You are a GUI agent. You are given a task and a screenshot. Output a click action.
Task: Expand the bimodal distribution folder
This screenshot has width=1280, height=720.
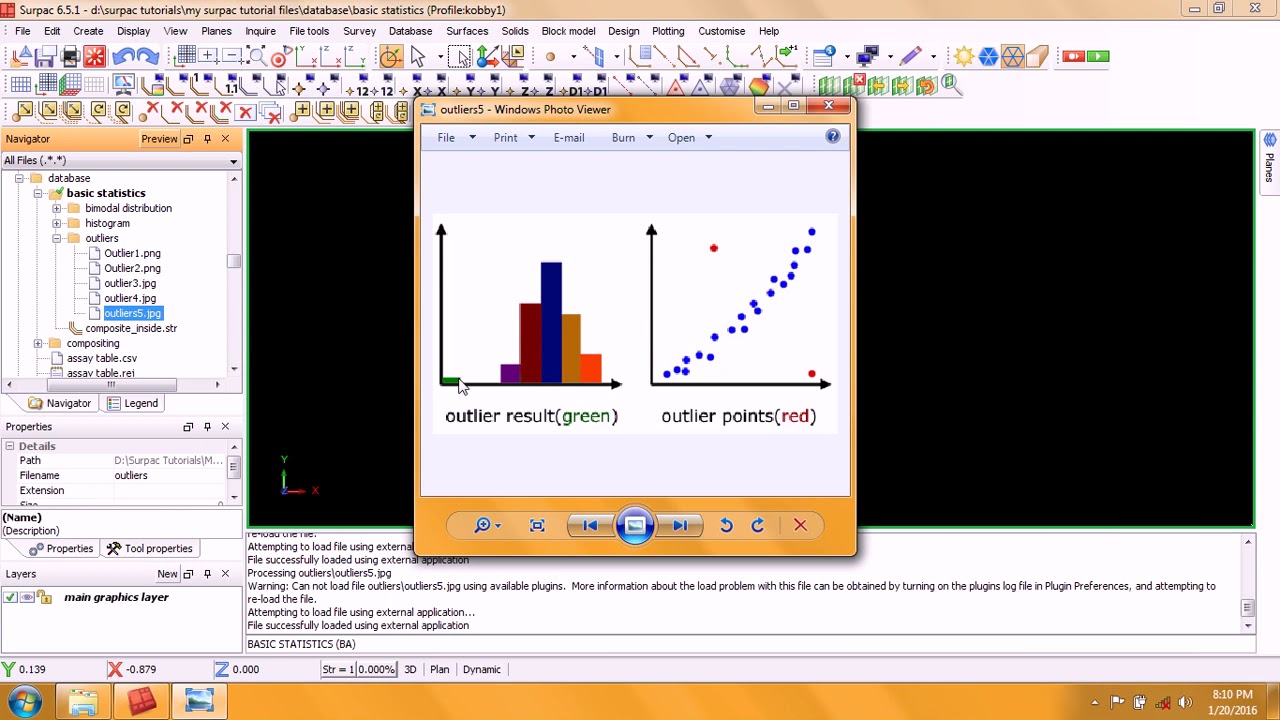[57, 208]
